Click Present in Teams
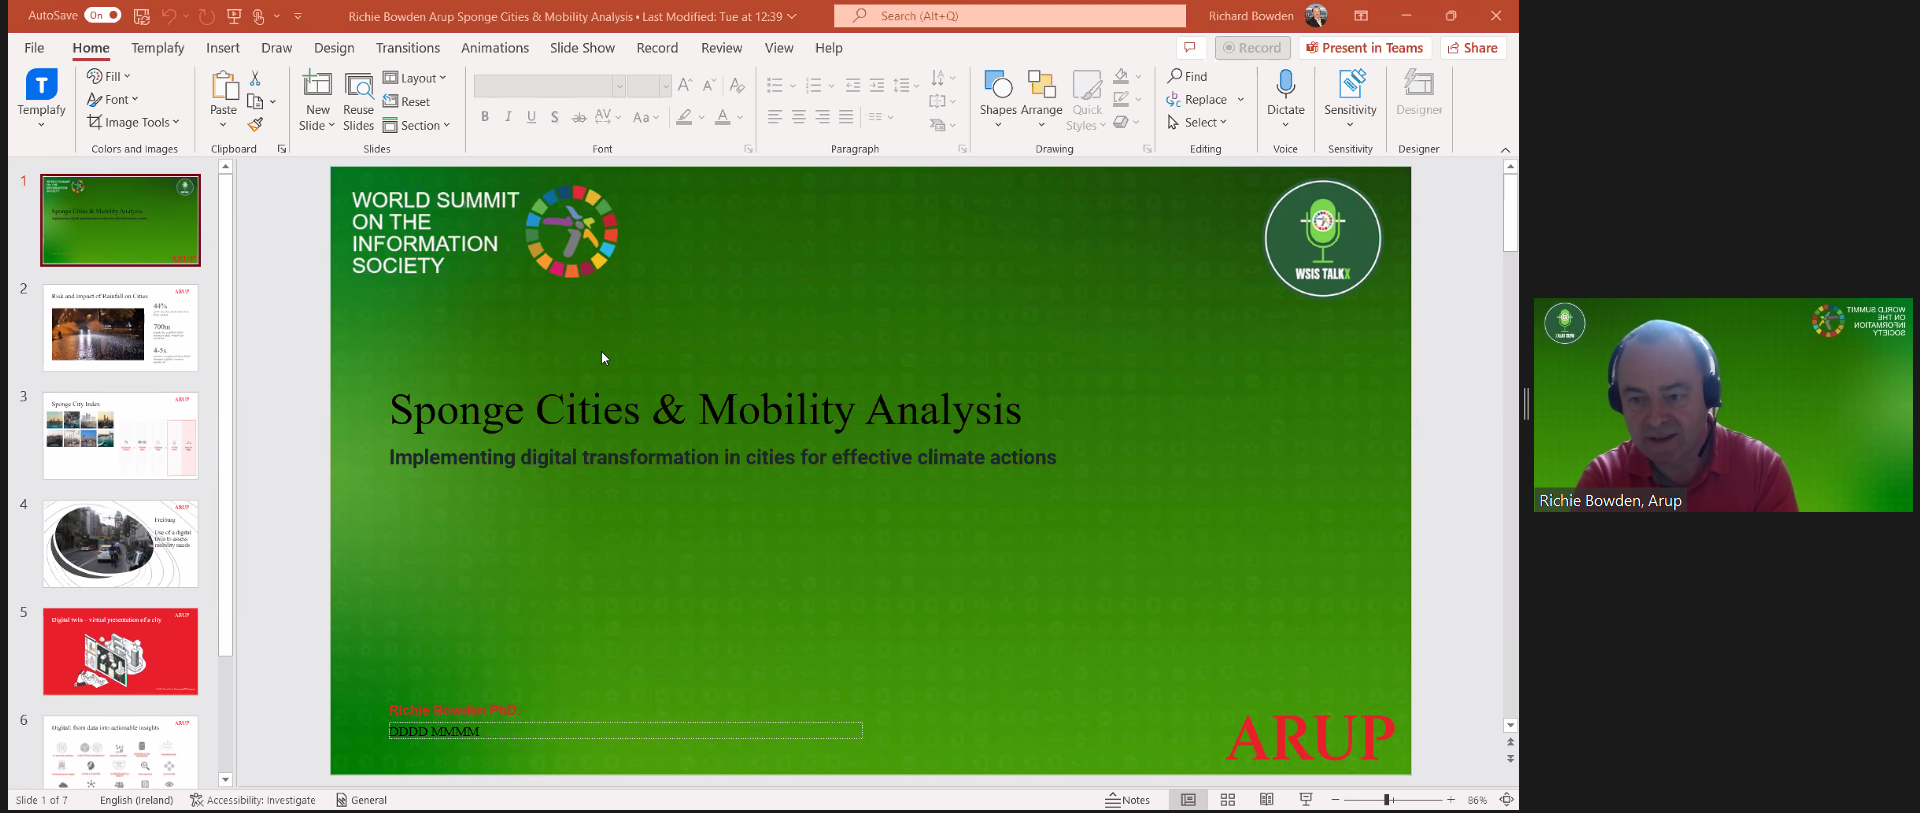 pos(1365,48)
